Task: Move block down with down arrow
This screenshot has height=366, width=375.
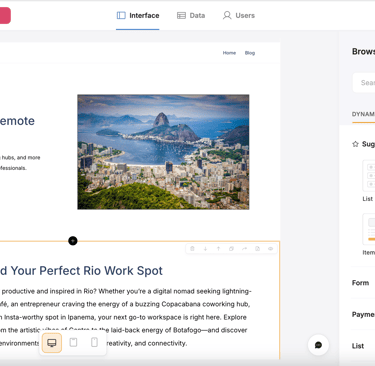Action: 205,249
